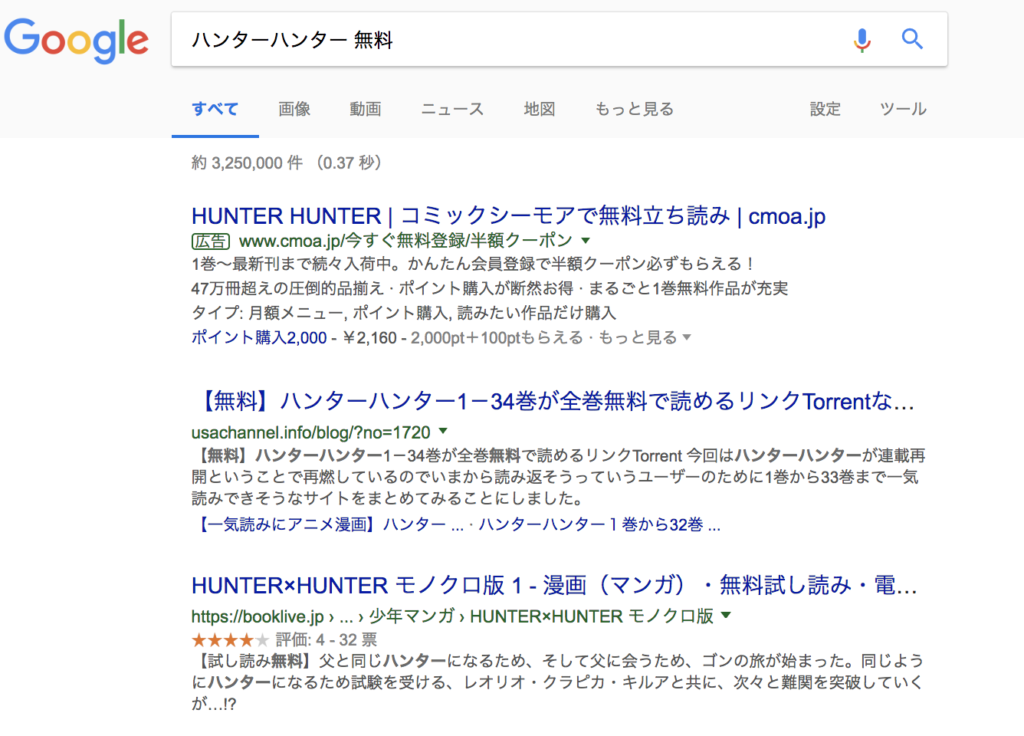
Task: Switch to the 画像 tab
Action: point(295,109)
